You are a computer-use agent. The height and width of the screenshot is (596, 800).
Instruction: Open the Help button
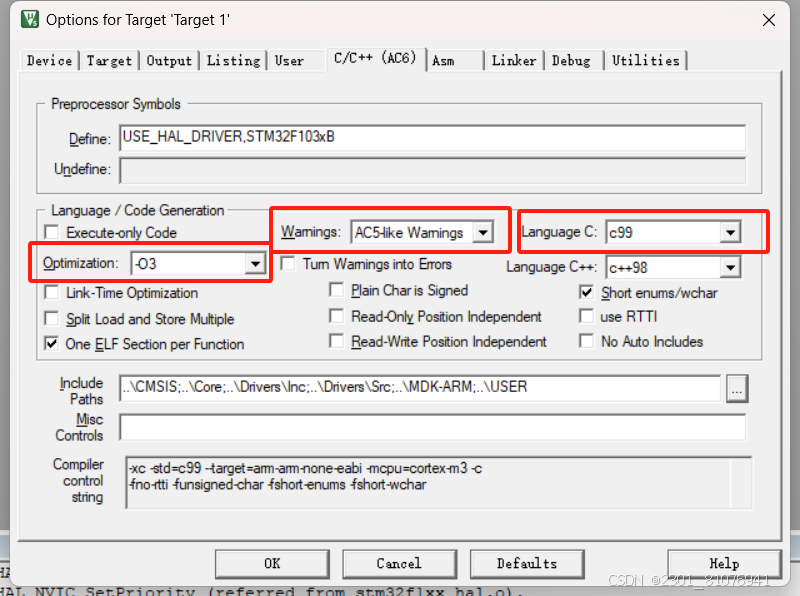click(x=724, y=564)
